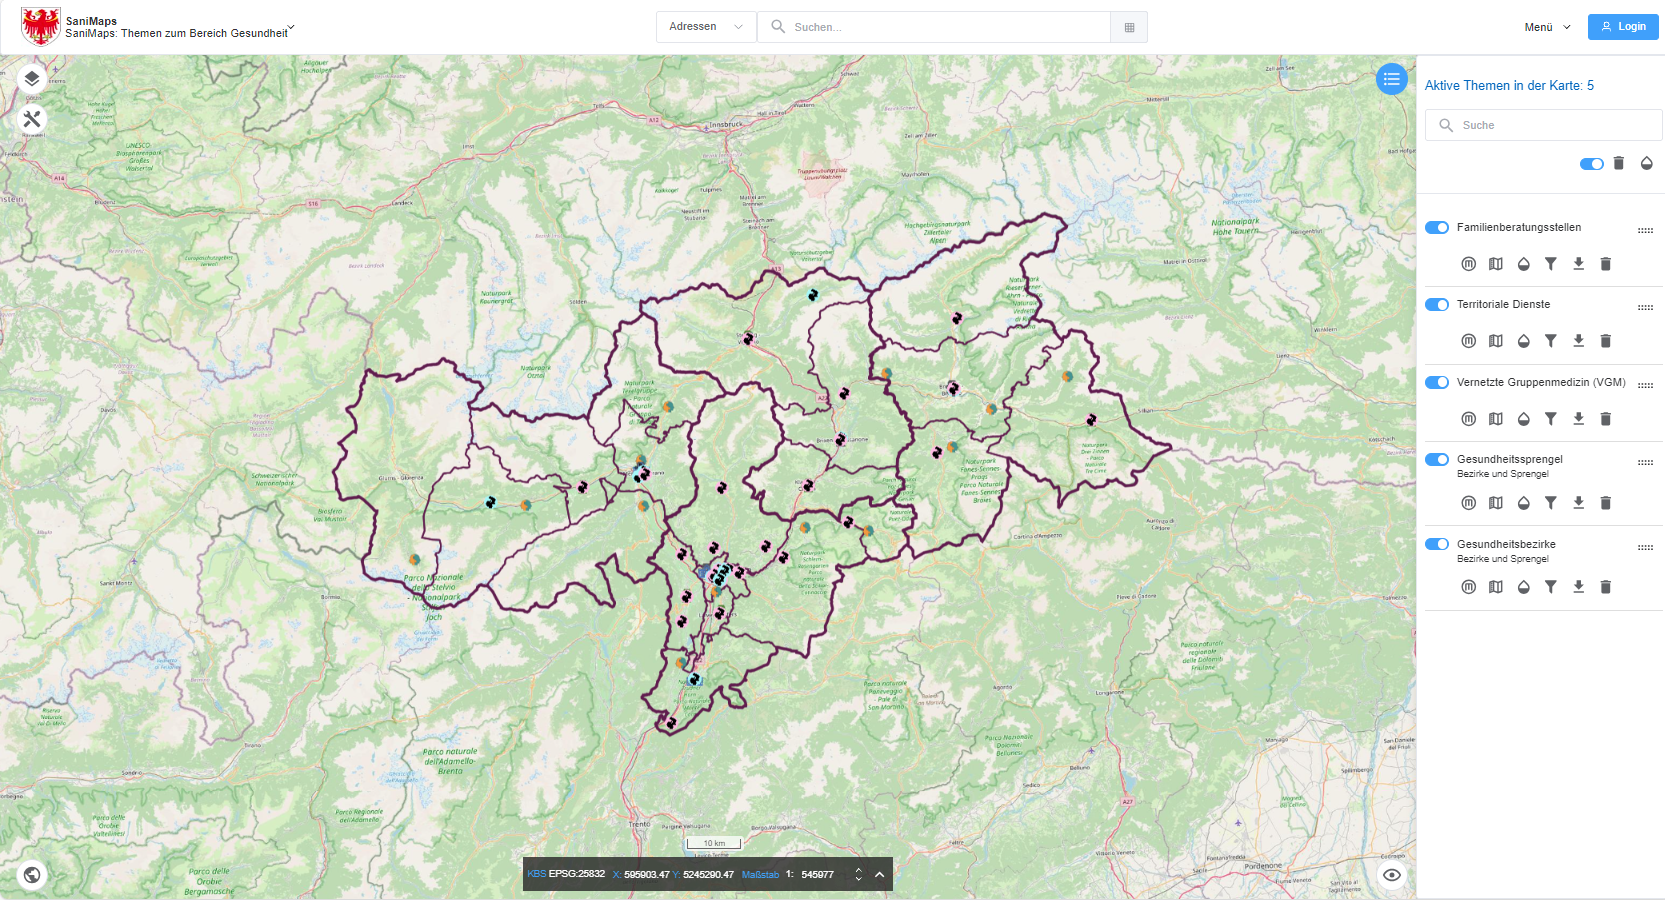
Task: Toggle all active themes switch
Action: point(1591,164)
